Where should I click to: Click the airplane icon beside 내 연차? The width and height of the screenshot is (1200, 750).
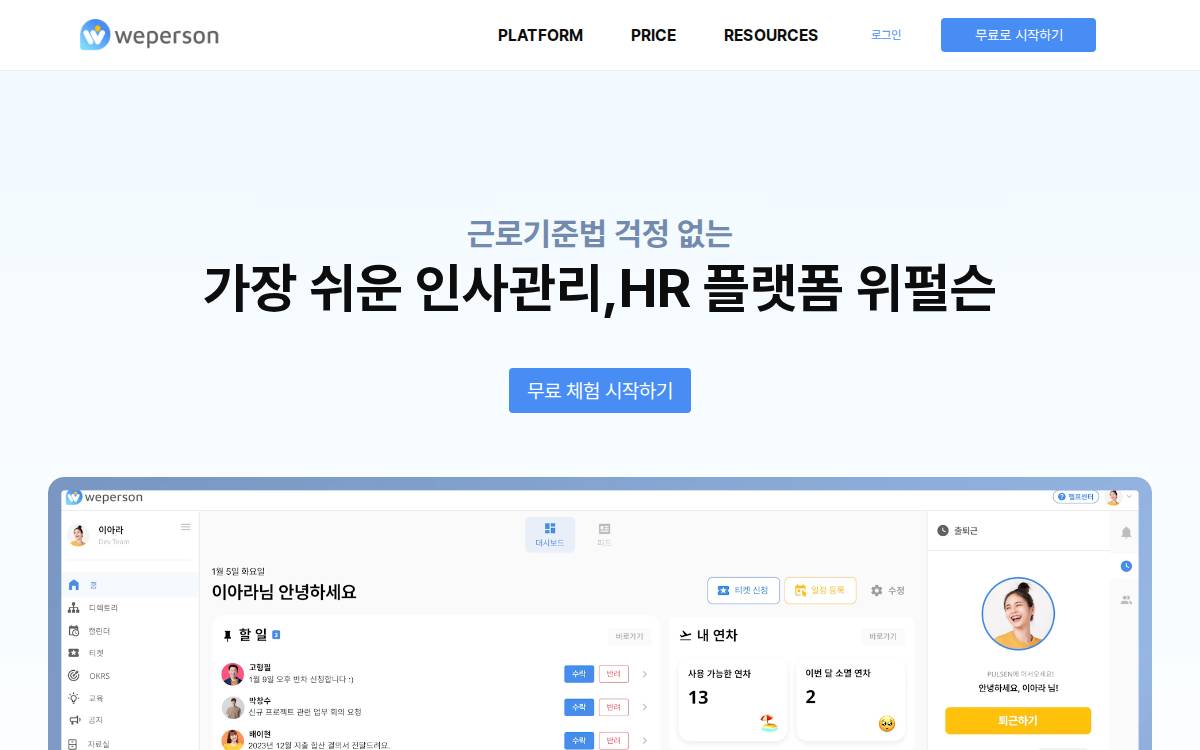coord(685,636)
